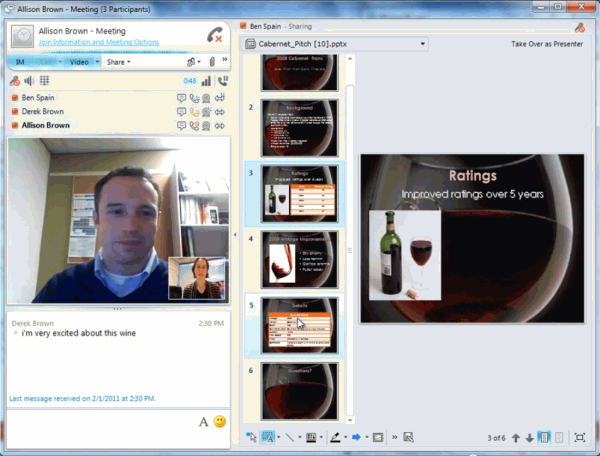Click the attachment paperclip icon

coord(212,62)
